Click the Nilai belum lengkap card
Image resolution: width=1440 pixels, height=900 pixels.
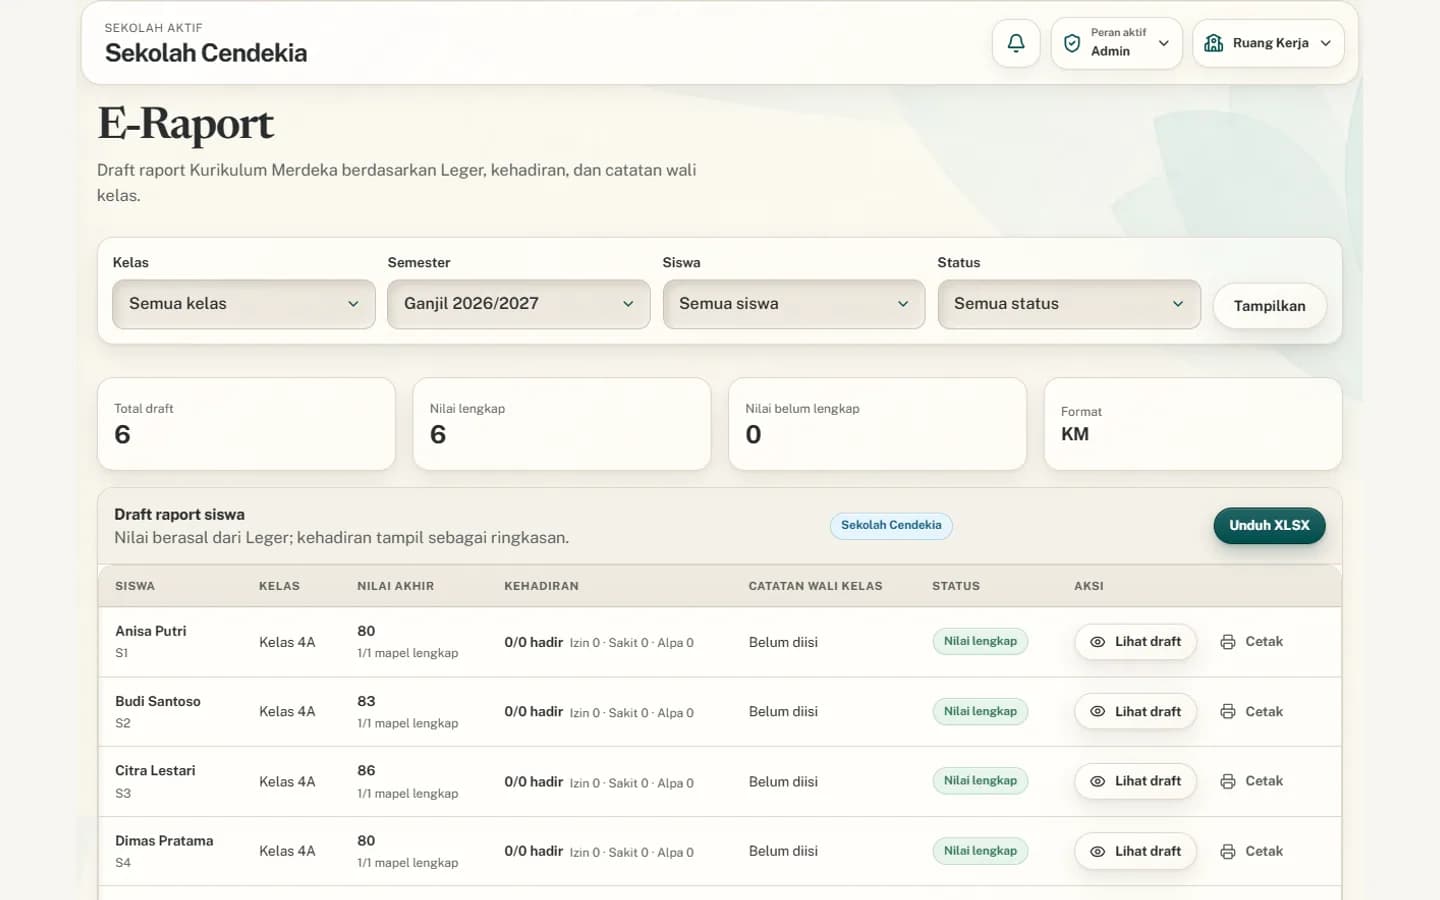[878, 424]
